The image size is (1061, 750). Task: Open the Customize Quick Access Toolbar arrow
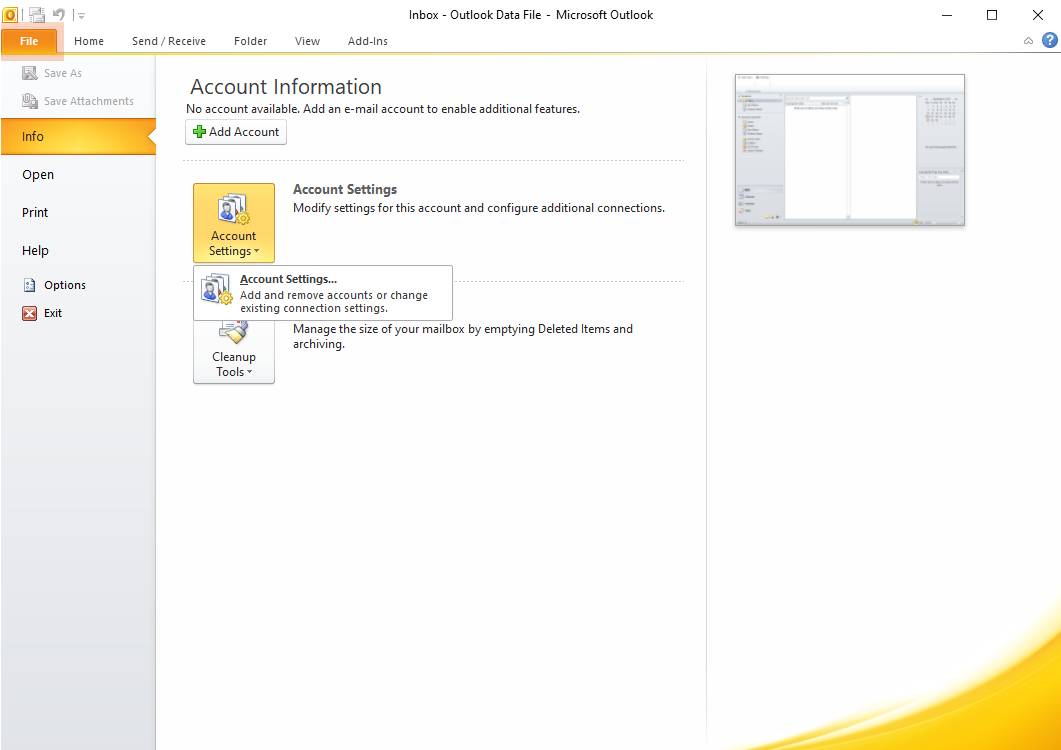(x=81, y=15)
